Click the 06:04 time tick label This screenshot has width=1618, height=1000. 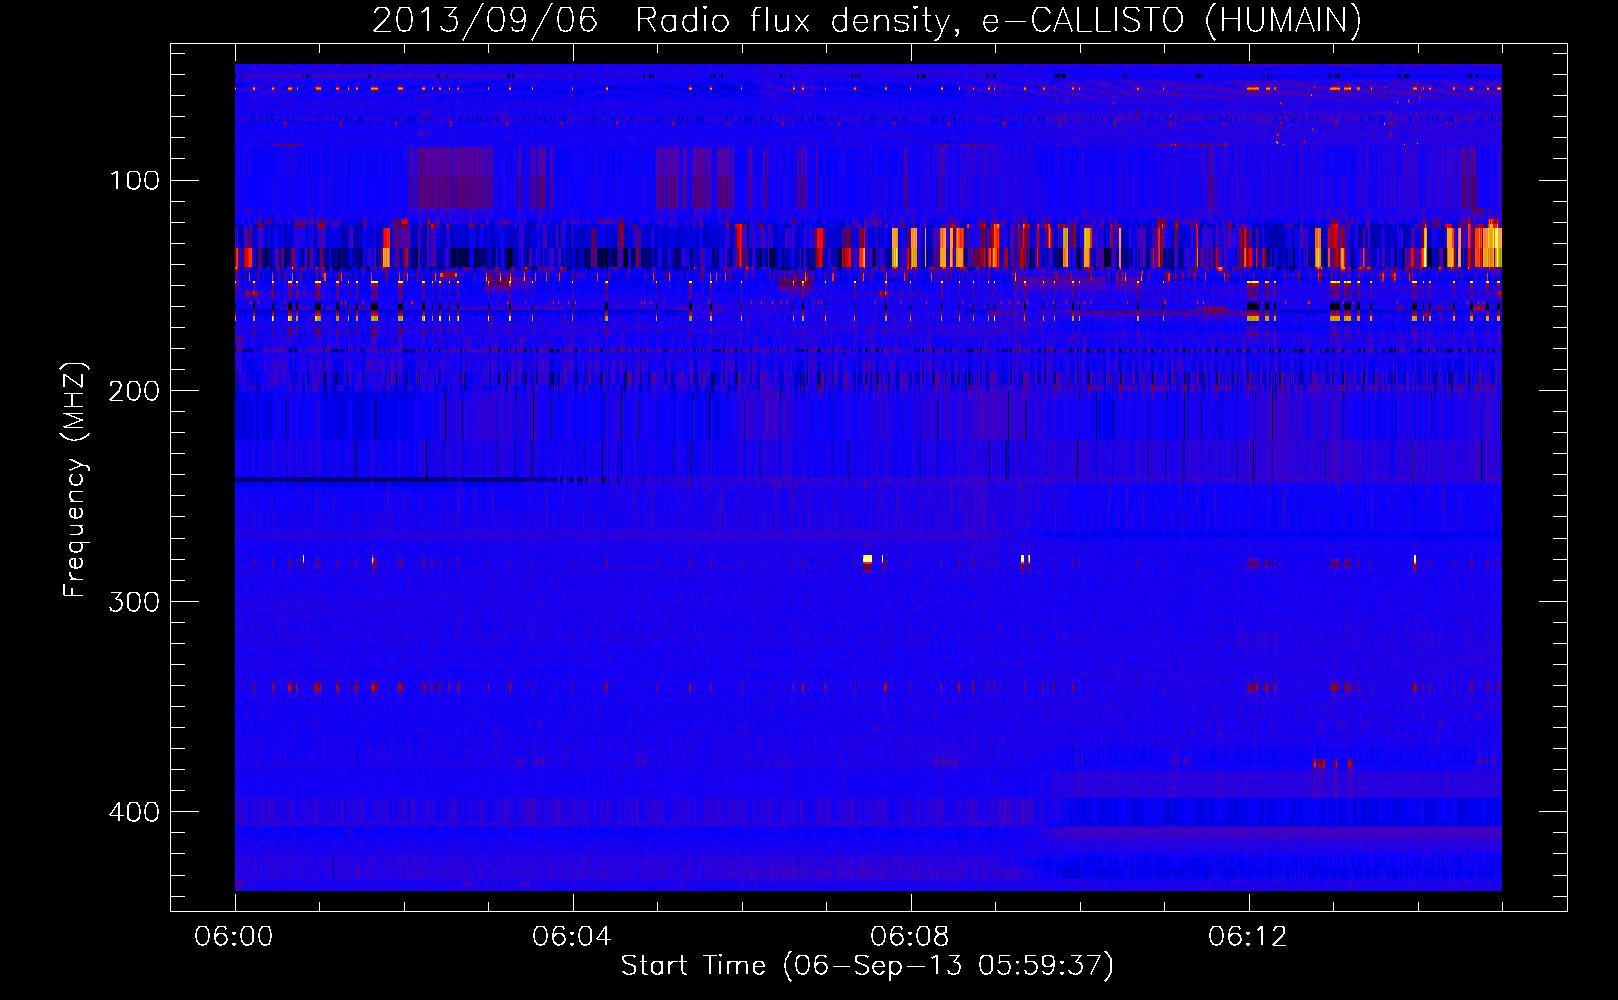pyautogui.click(x=572, y=937)
